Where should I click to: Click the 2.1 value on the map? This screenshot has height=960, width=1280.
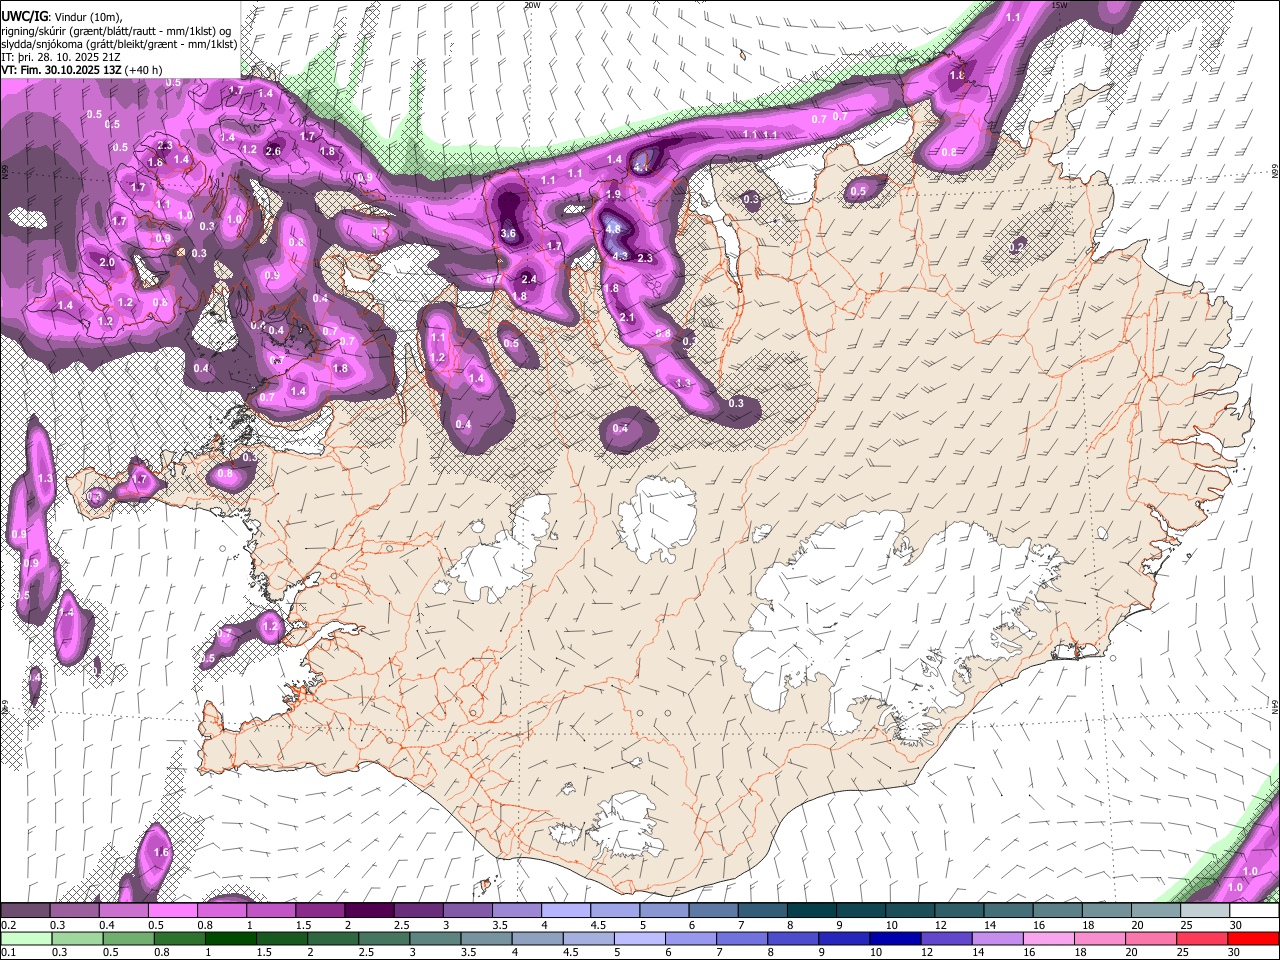point(627,318)
